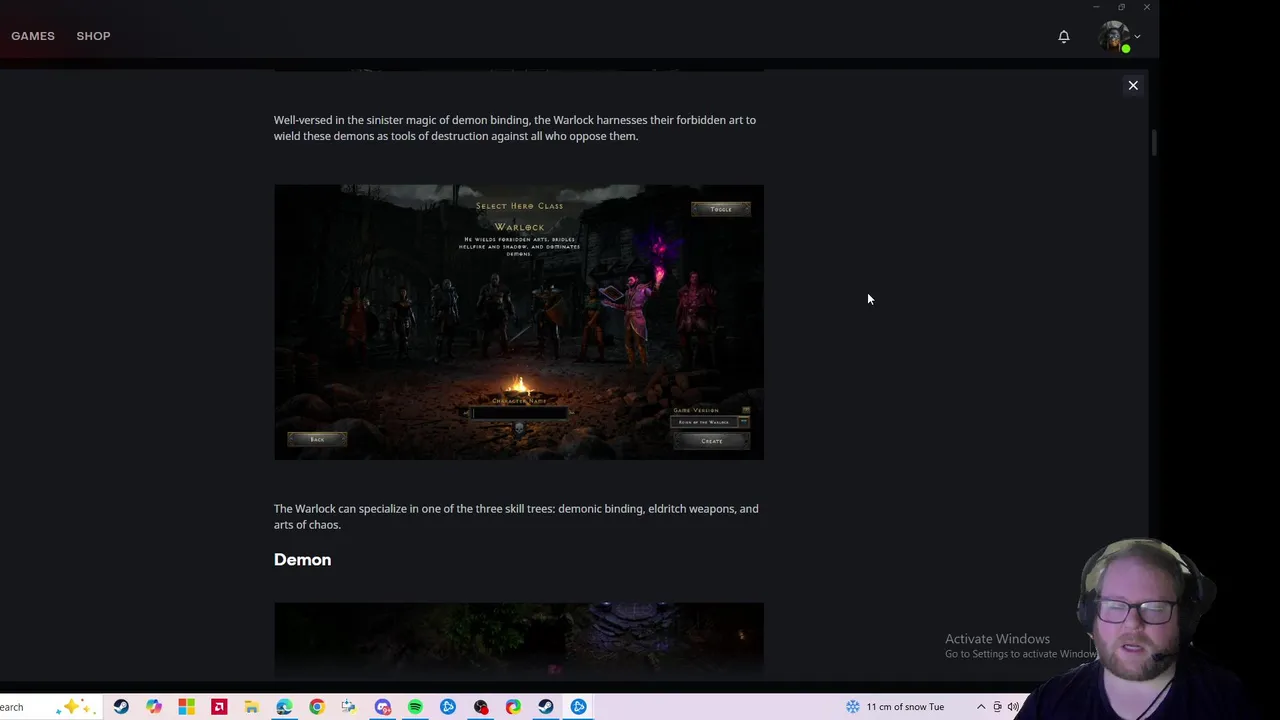Viewport: 1280px width, 720px height.
Task: Expand the dropdown arrow beside the avatar
Action: (1137, 37)
